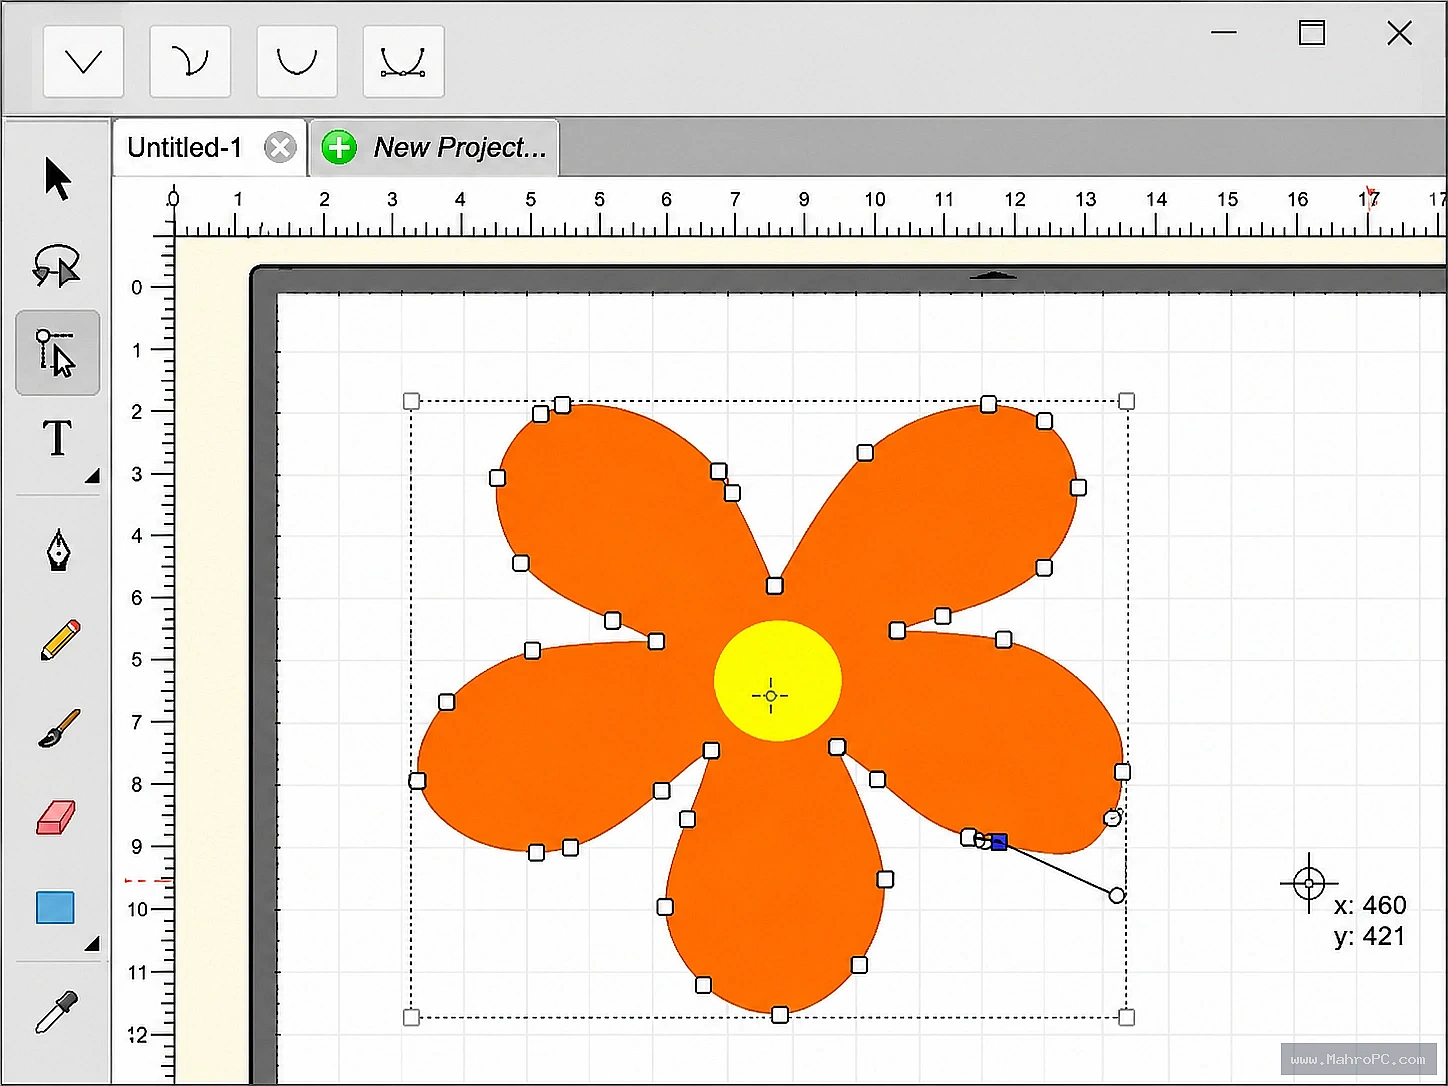
Task: Expand the Text tool flyout arrow
Action: click(92, 477)
